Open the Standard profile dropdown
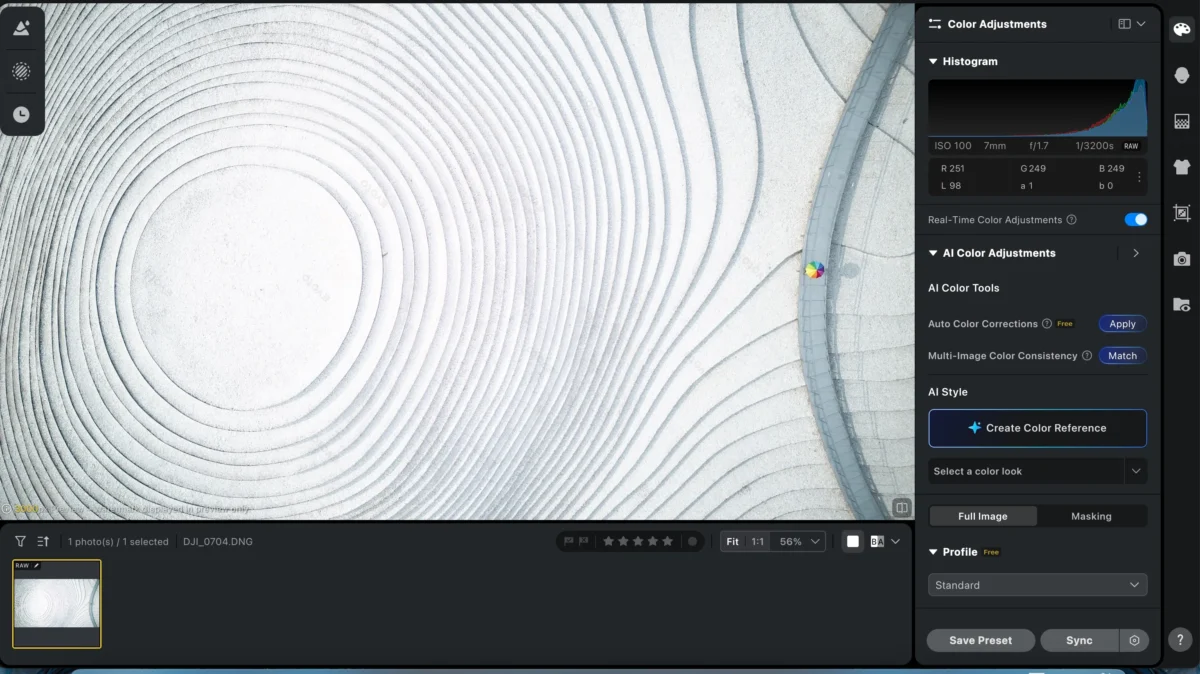The width and height of the screenshot is (1200, 674). pos(1037,584)
